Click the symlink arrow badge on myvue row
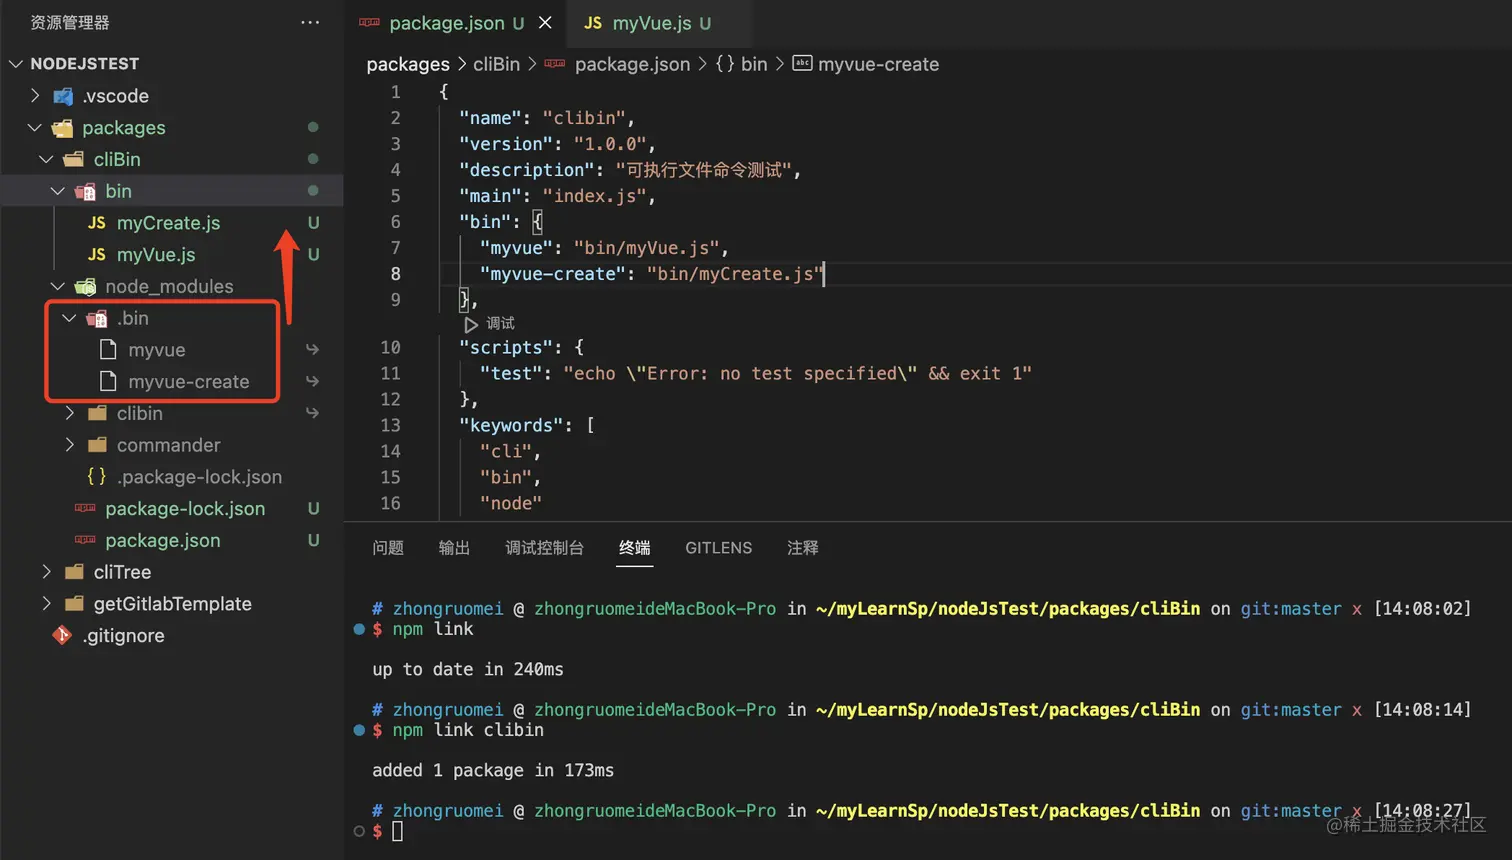Screen dimensions: 1512x860 (313, 350)
